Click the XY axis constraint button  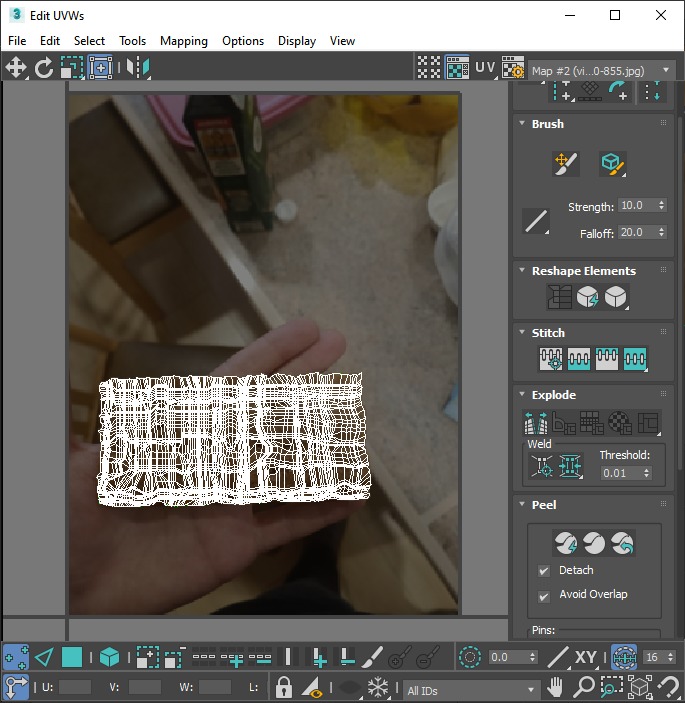click(x=585, y=657)
